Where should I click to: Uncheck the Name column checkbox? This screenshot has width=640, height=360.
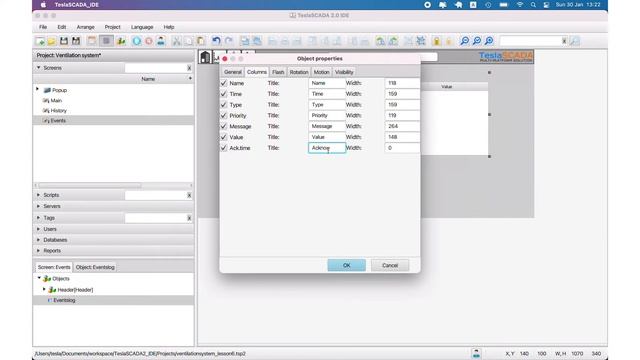[224, 83]
